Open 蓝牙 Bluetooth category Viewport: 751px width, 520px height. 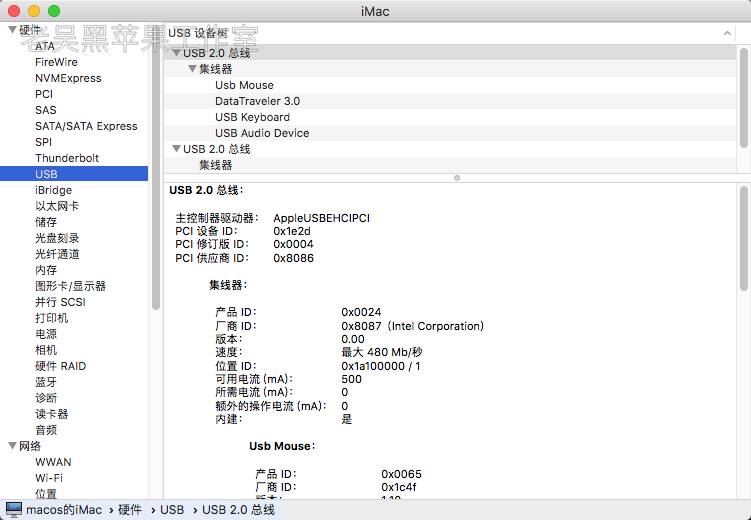pos(46,382)
